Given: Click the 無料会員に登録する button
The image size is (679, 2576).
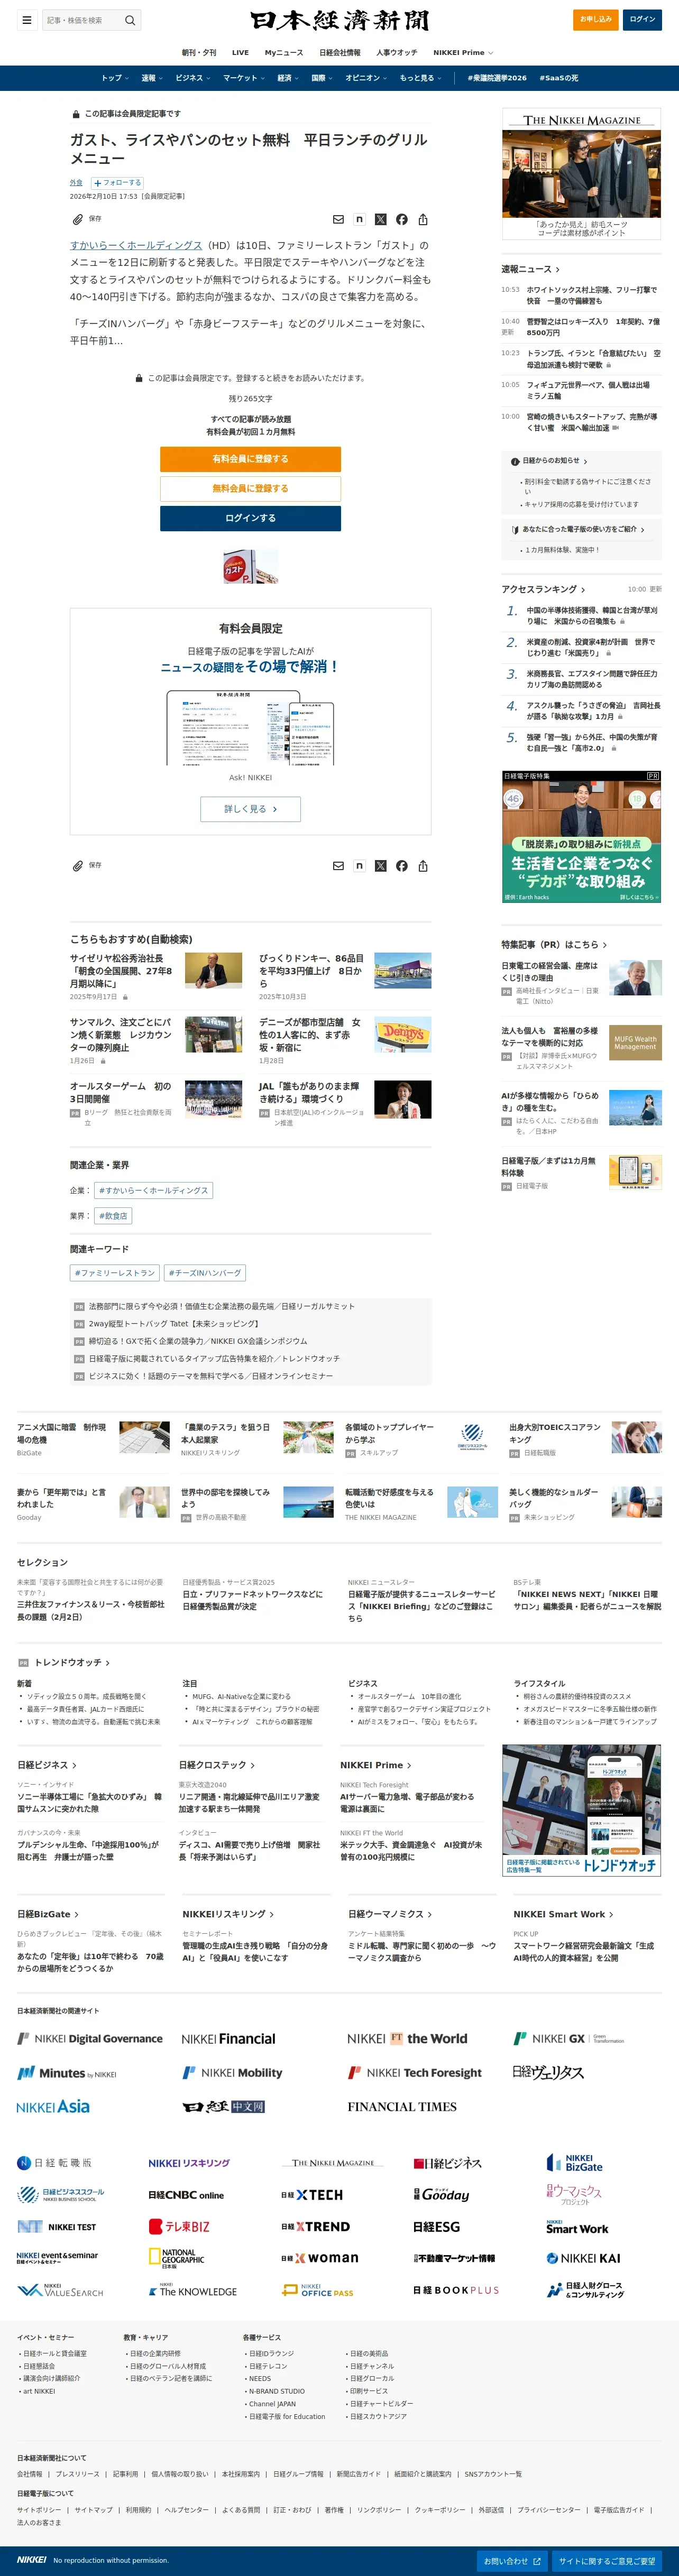Looking at the screenshot, I should tap(250, 489).
